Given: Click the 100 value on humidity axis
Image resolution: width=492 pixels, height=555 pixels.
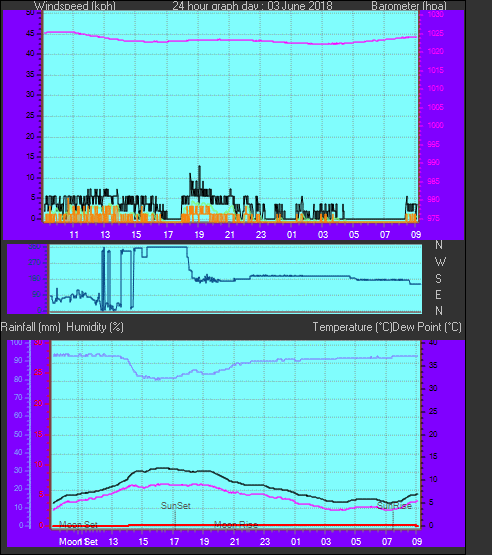Looking at the screenshot, I should (16, 342).
